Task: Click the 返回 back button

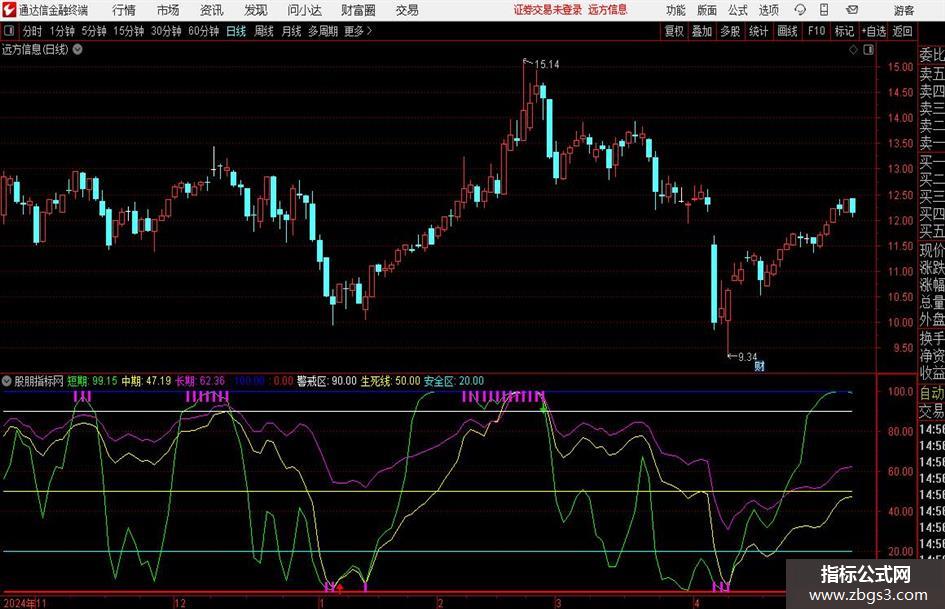Action: [902, 31]
